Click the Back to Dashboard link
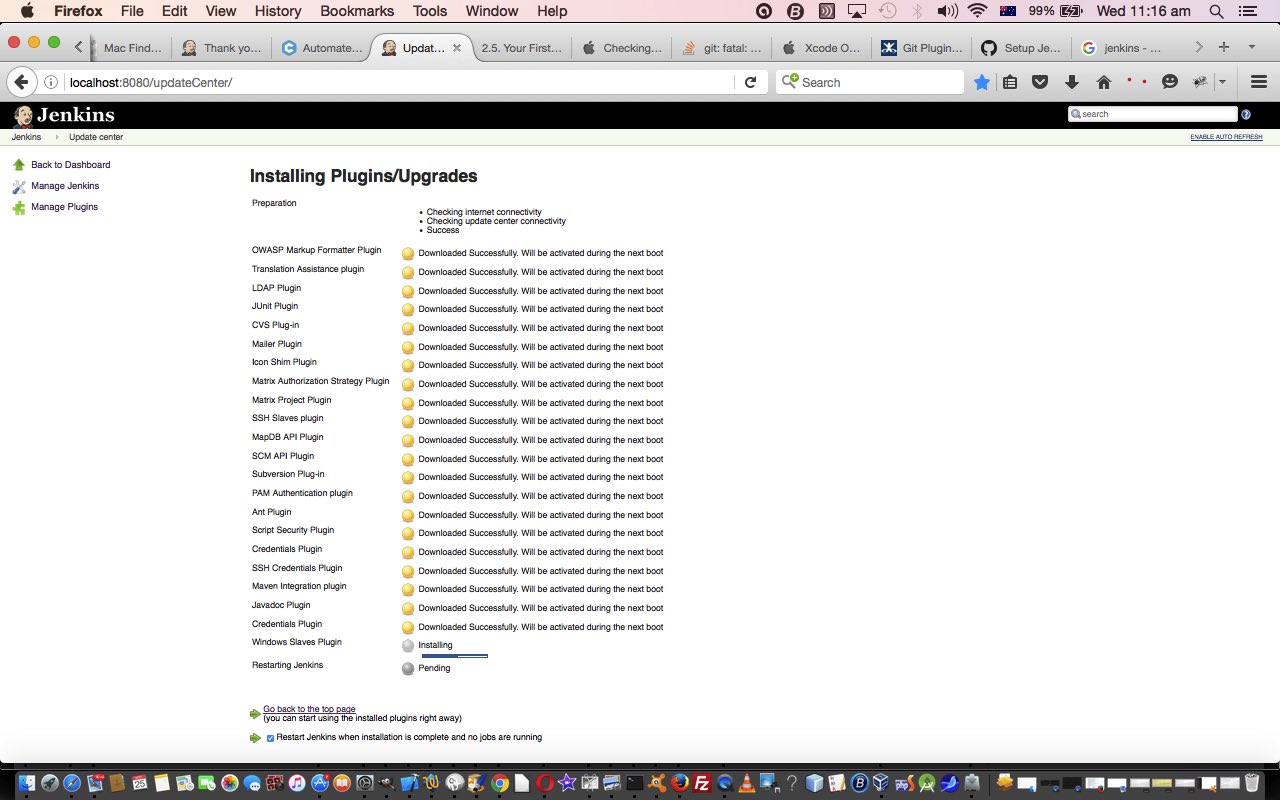This screenshot has width=1280, height=800. [x=71, y=165]
